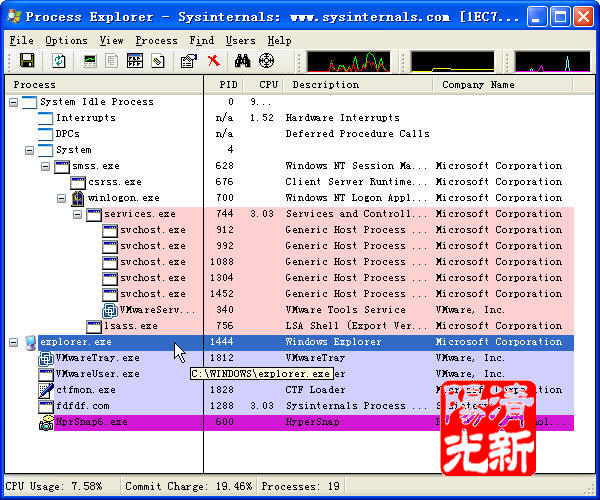Click the binoculars Find icon

pos(242,62)
